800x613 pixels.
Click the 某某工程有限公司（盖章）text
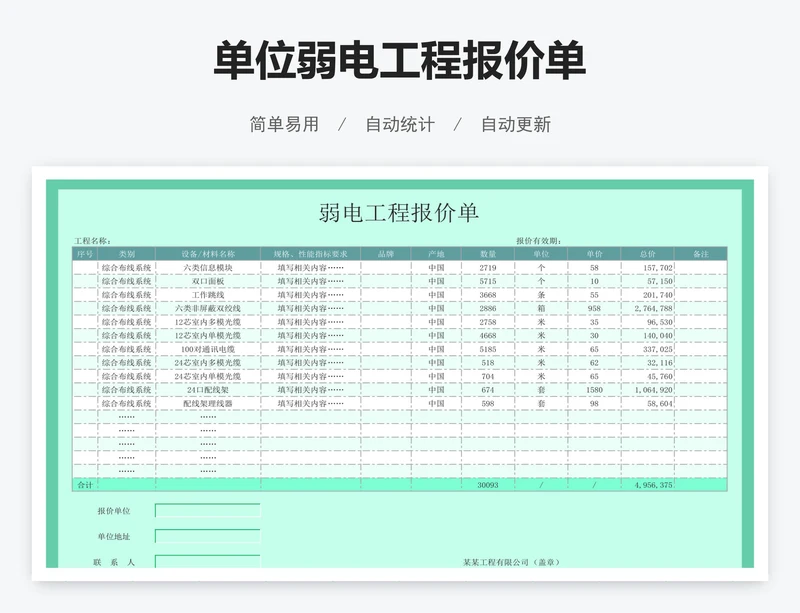pyautogui.click(x=511, y=562)
